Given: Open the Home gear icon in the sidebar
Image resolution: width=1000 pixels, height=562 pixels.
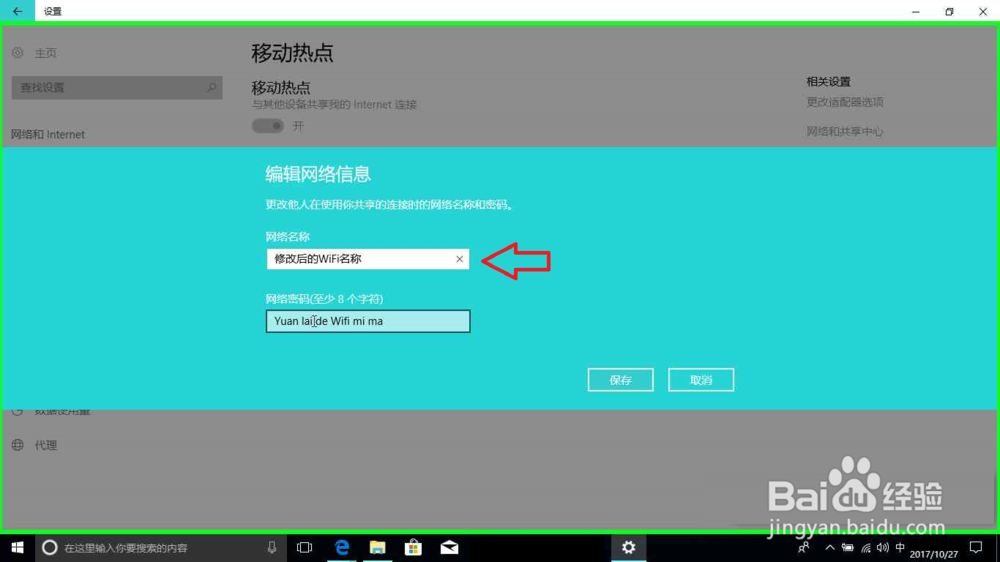Looking at the screenshot, I should 18,53.
